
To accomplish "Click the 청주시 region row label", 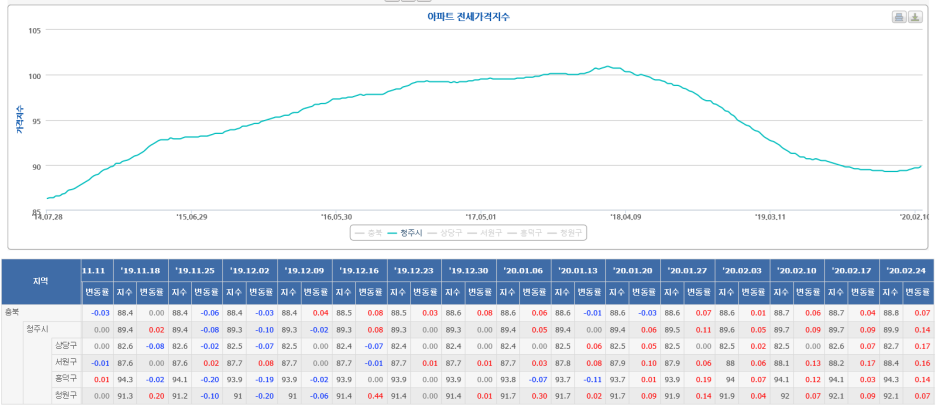I will pos(37,329).
